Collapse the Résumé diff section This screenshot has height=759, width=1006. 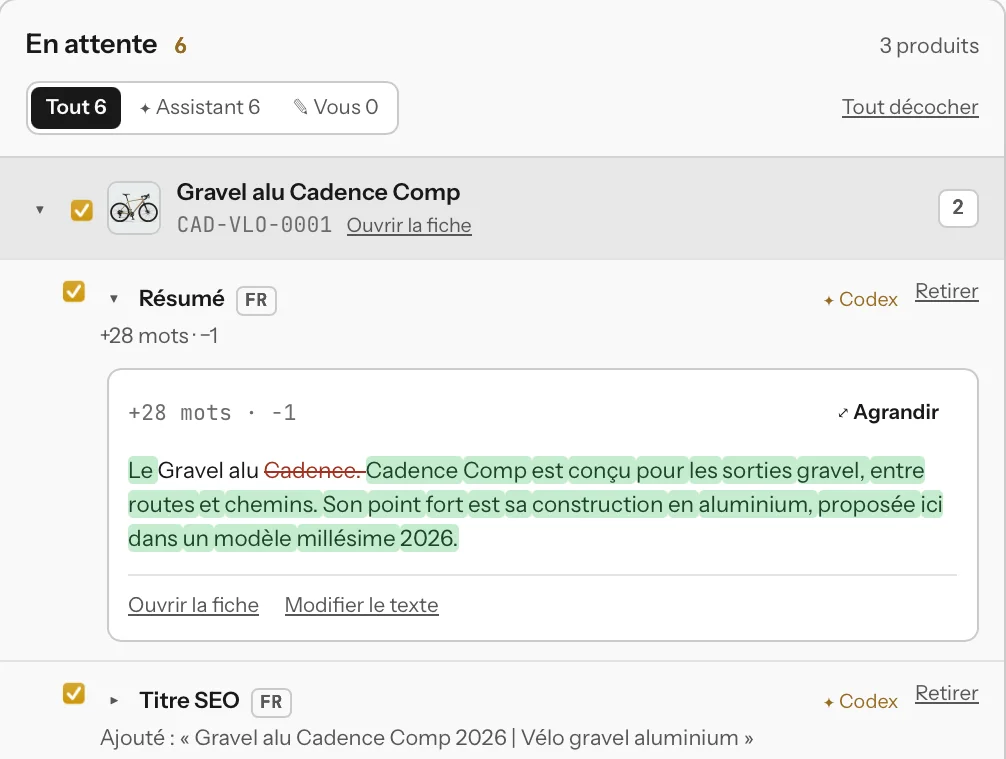114,298
